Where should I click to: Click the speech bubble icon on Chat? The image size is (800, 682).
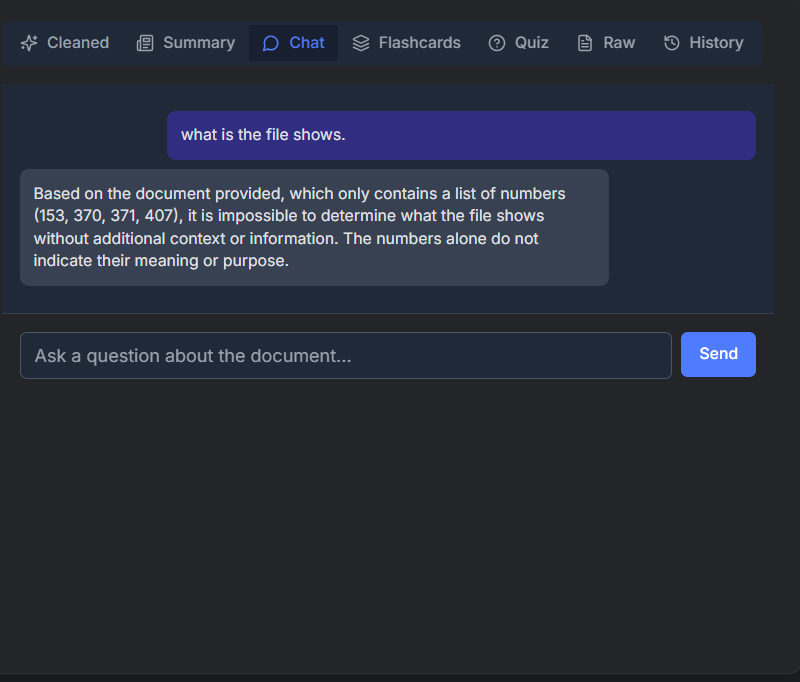[x=270, y=43]
